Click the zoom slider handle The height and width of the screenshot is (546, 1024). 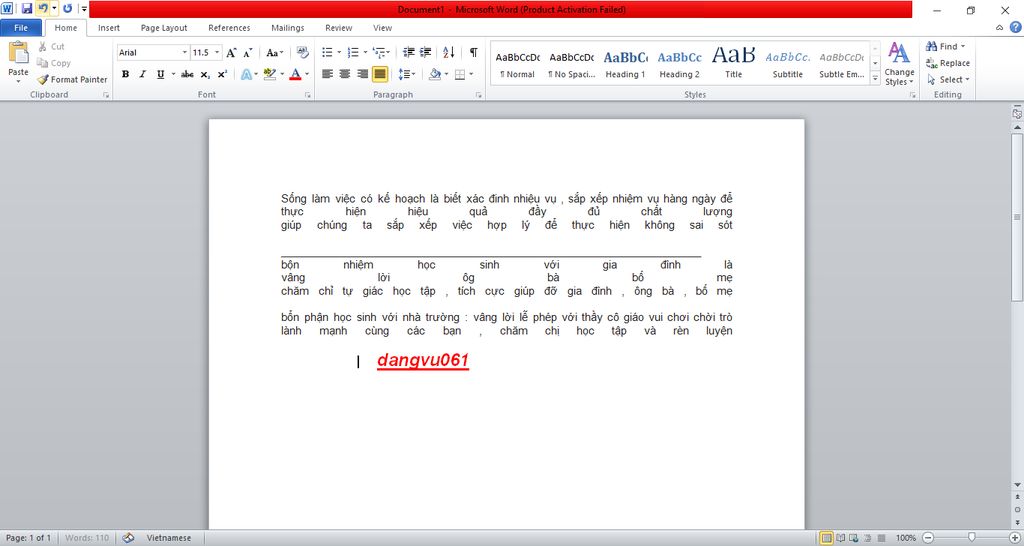972,537
